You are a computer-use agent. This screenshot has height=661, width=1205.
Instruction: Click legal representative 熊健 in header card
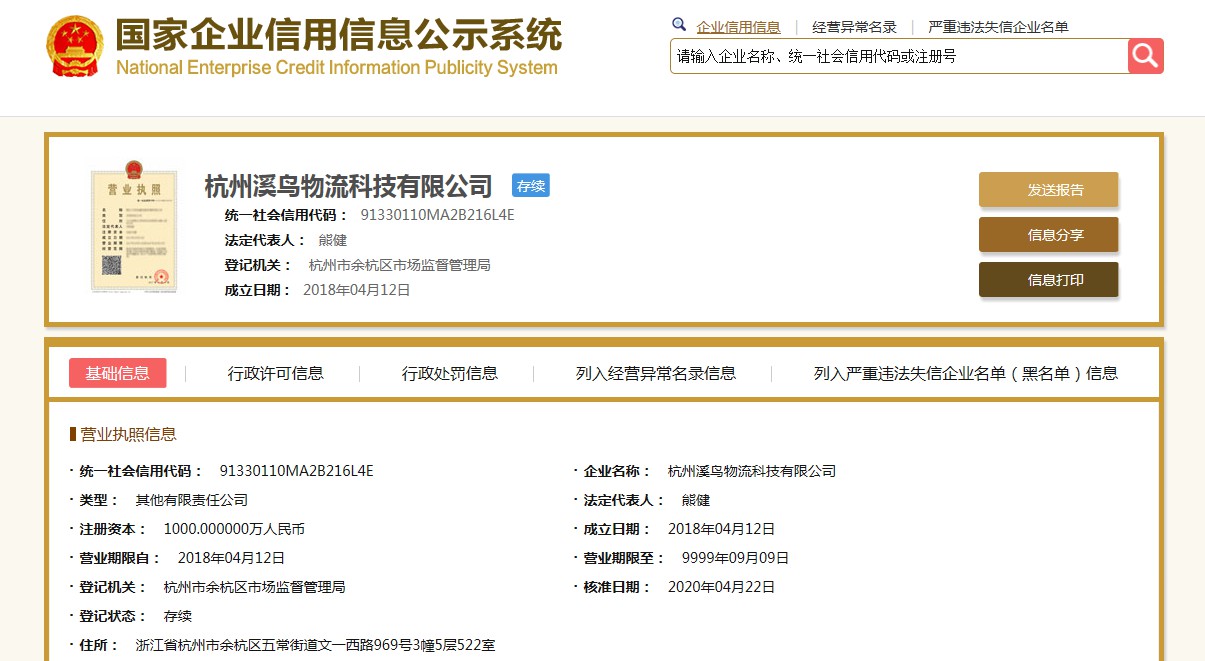click(332, 240)
